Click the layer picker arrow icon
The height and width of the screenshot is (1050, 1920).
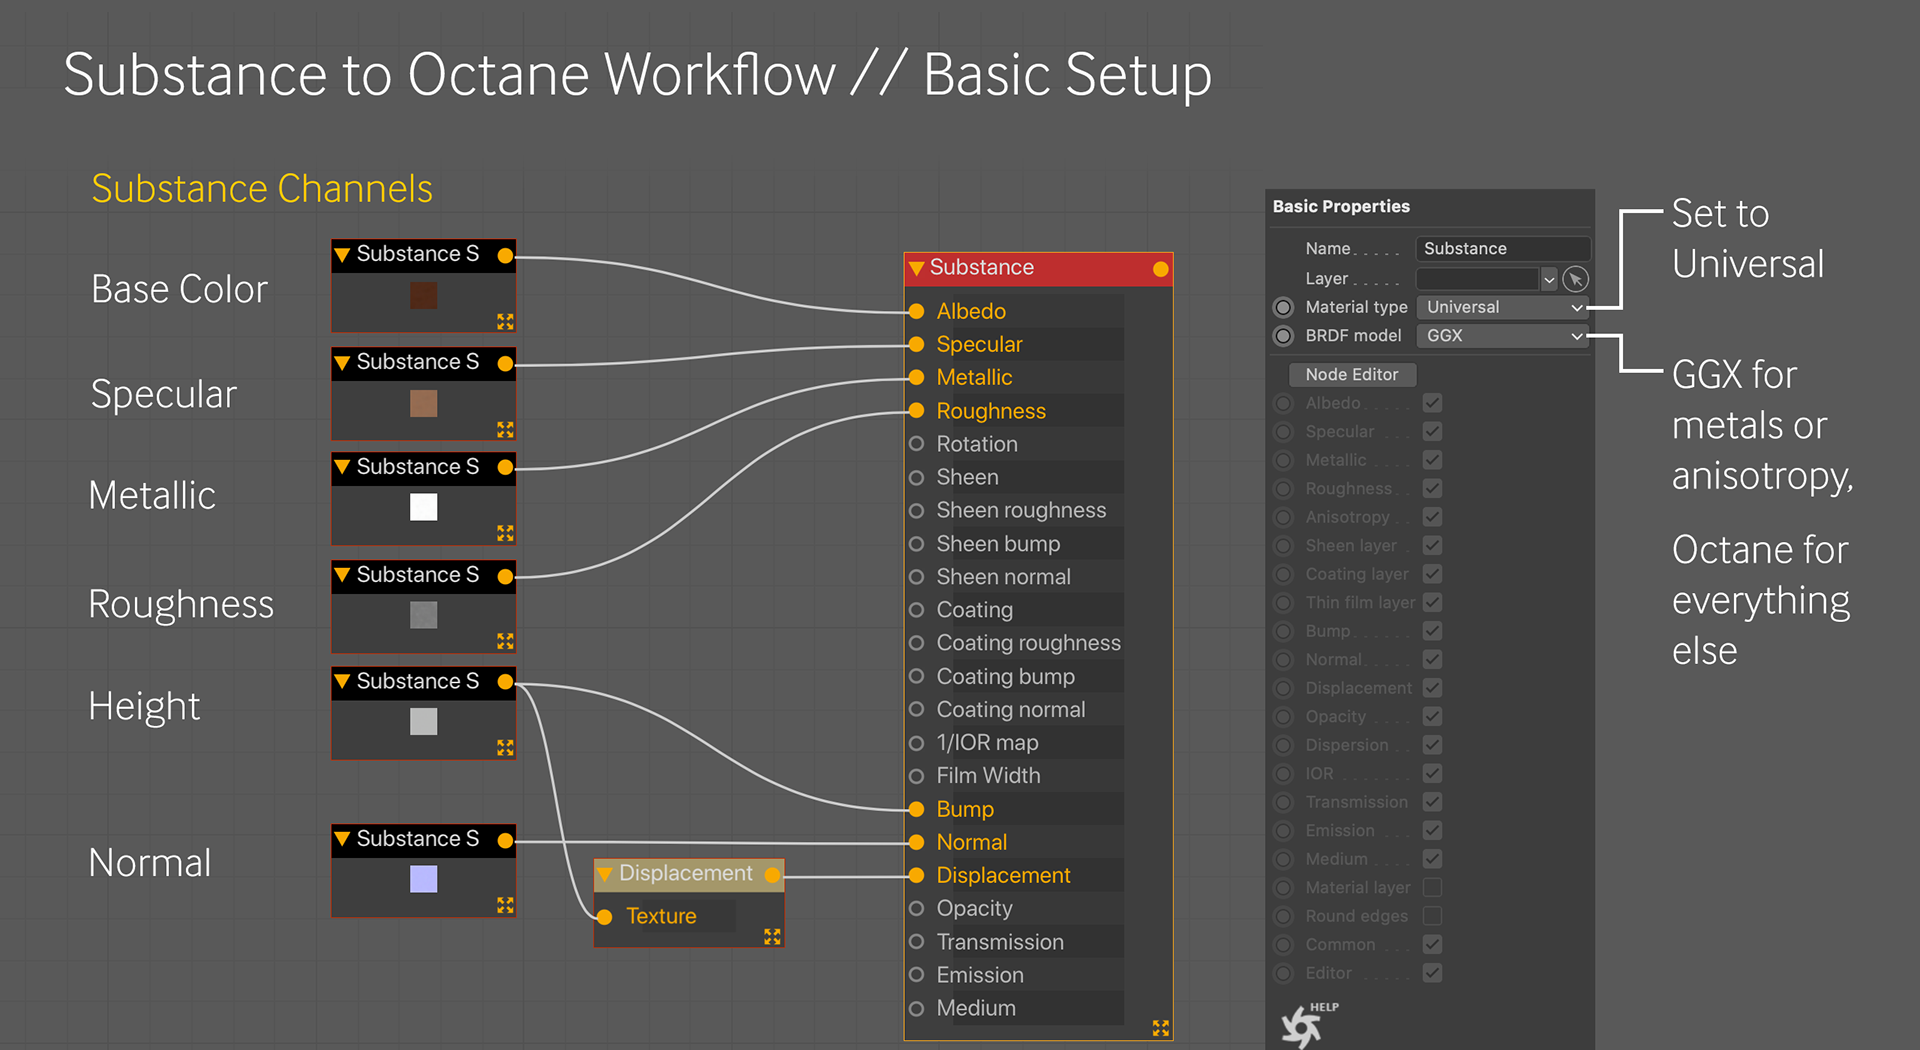pyautogui.click(x=1575, y=279)
